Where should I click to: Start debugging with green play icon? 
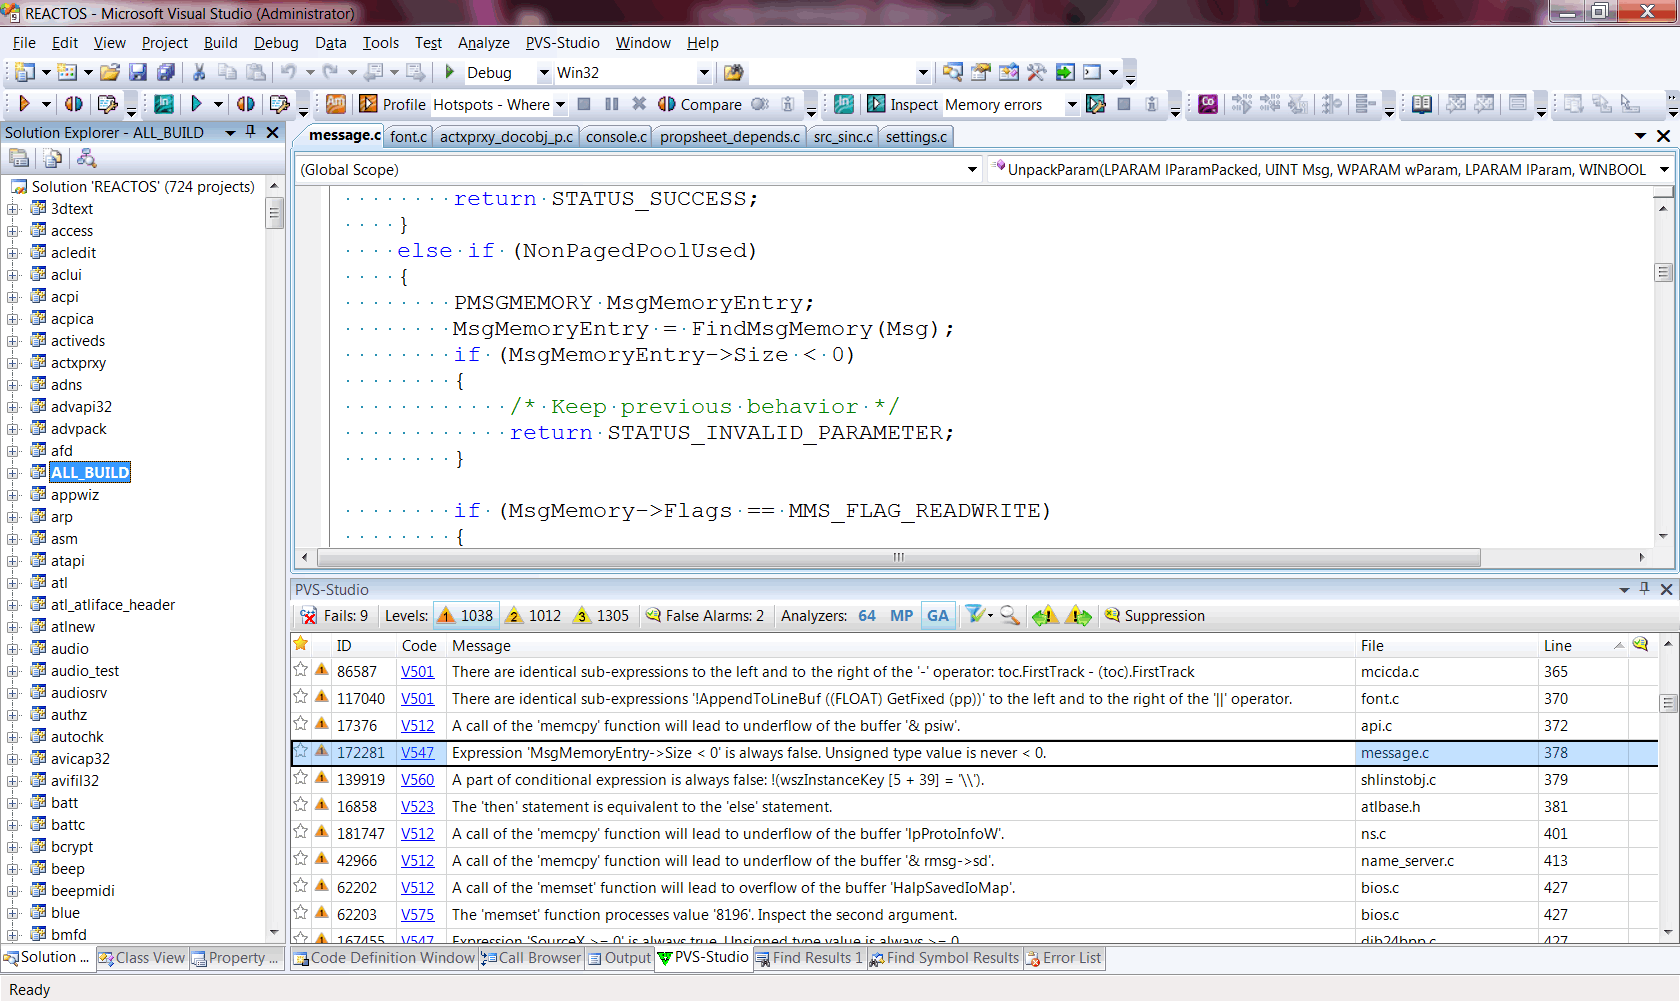coord(450,72)
